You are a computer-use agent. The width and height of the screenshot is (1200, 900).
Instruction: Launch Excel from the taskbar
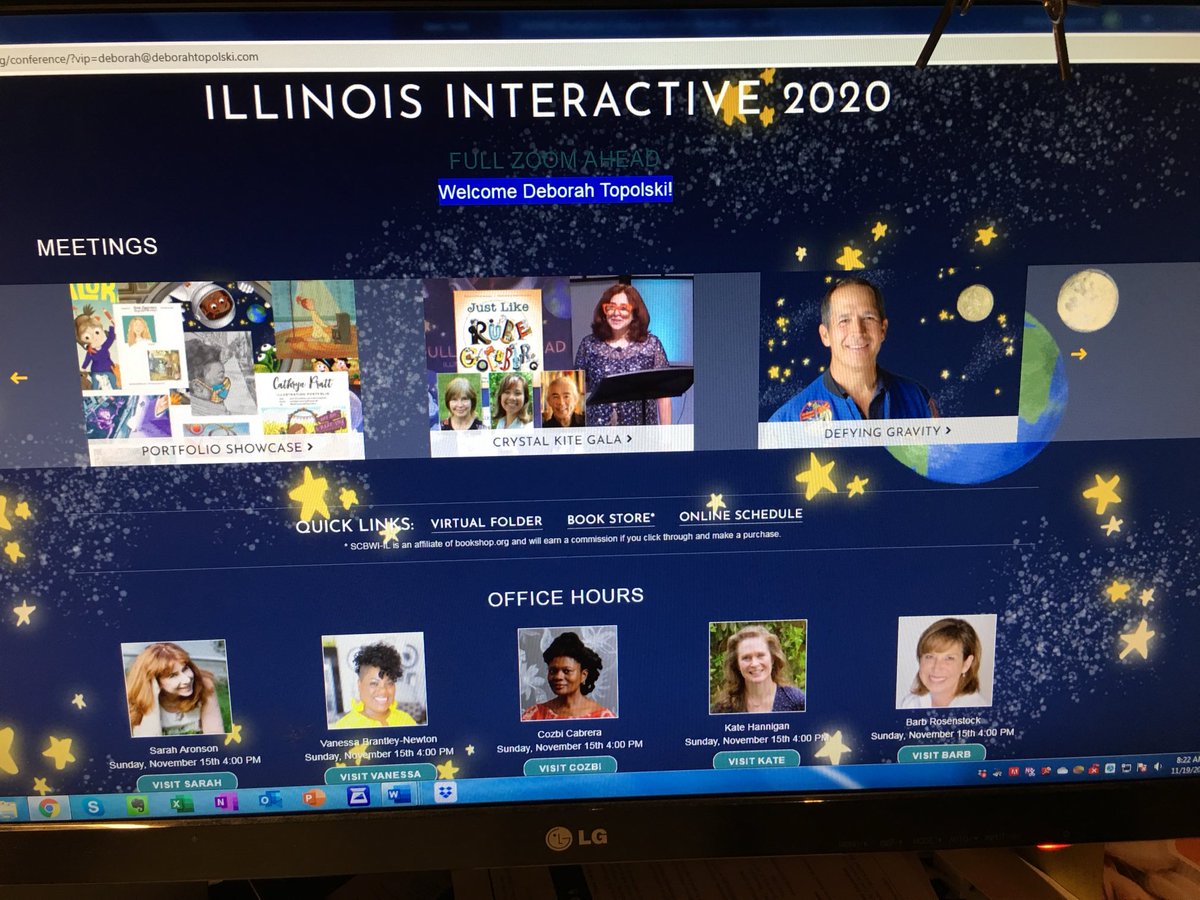click(x=181, y=804)
